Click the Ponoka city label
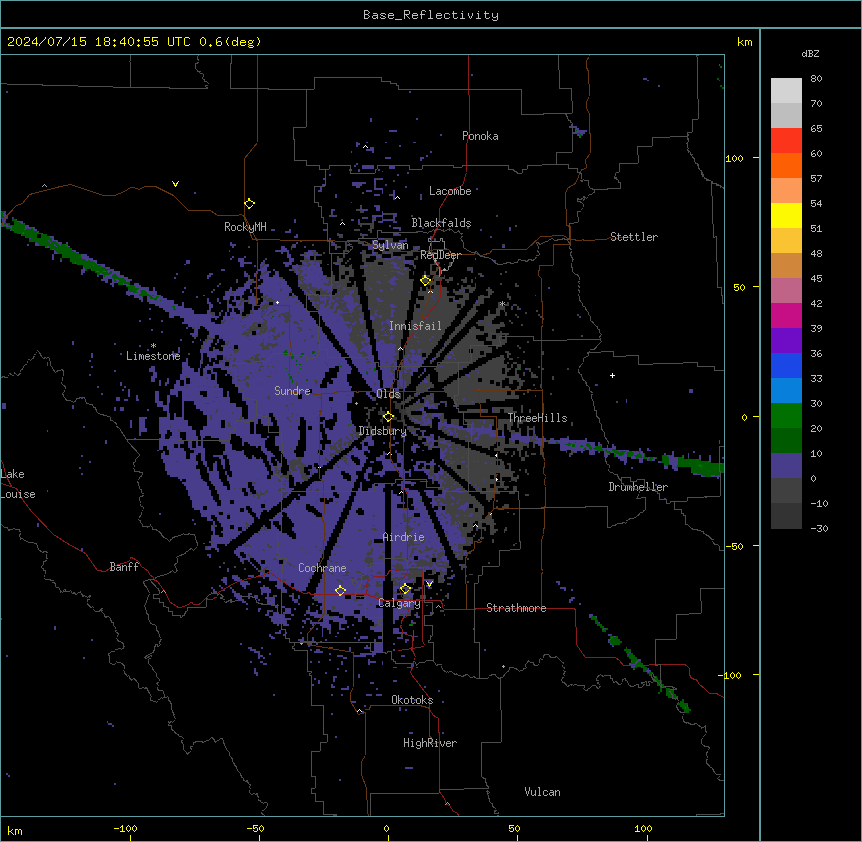862x842 pixels. coord(480,136)
